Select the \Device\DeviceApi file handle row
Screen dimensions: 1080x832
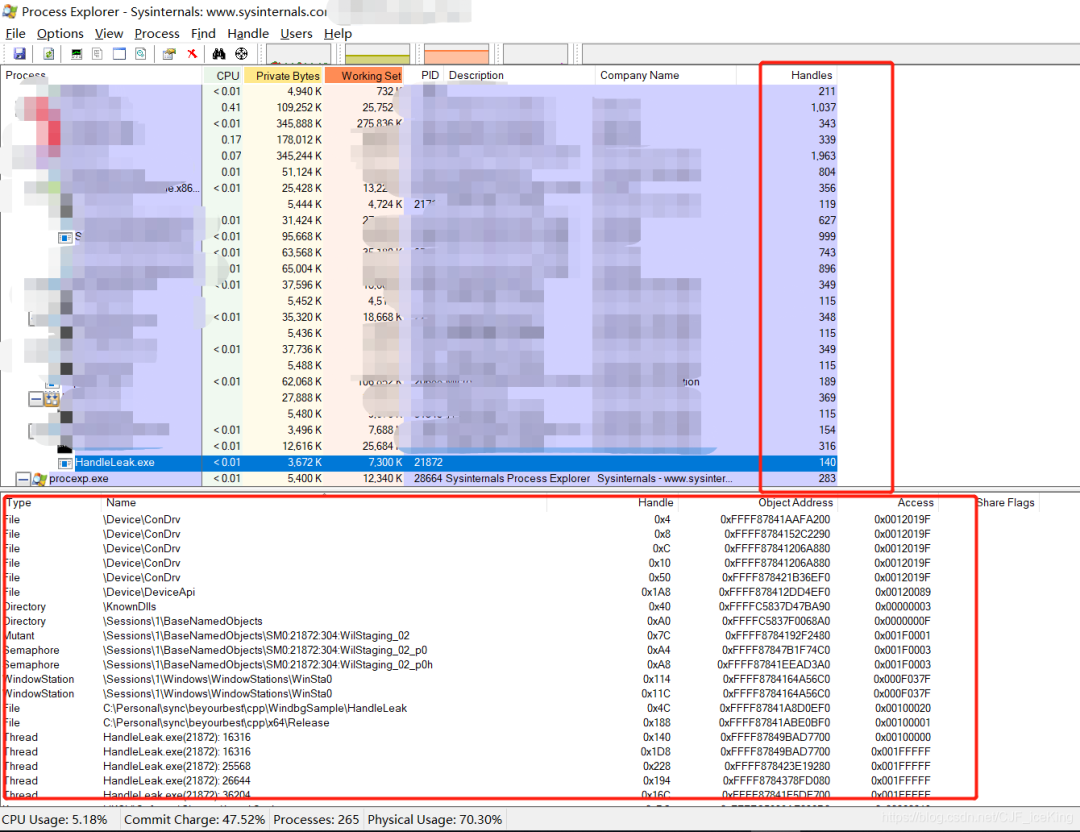click(471, 592)
